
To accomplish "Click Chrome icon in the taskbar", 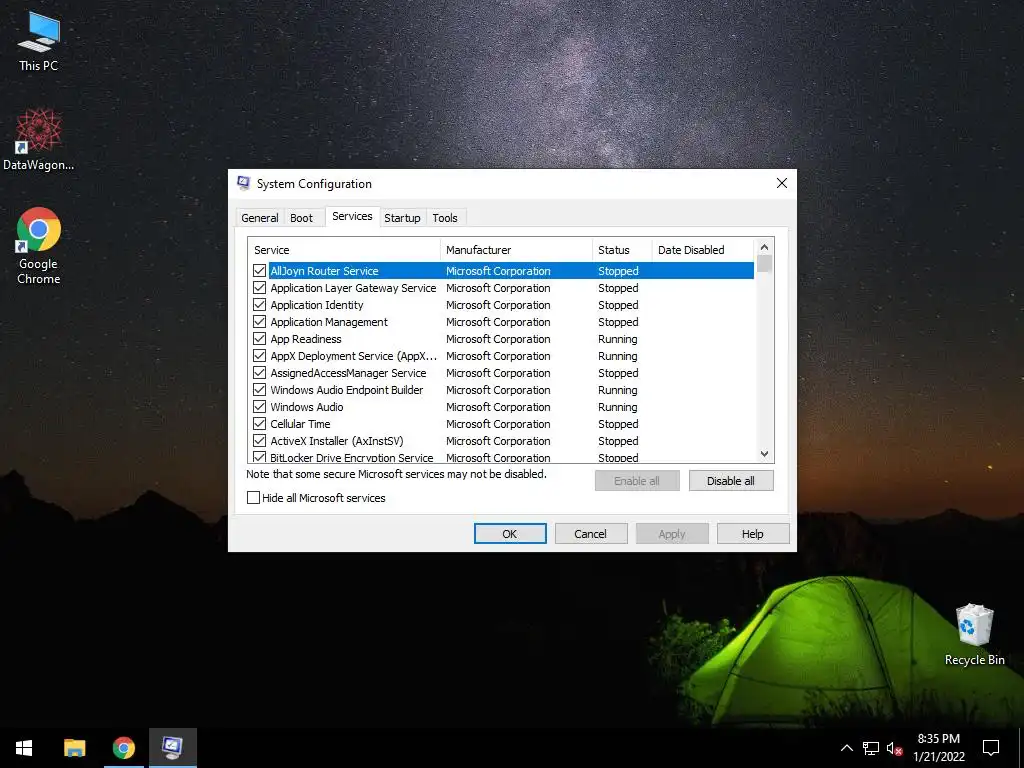I will pyautogui.click(x=123, y=748).
